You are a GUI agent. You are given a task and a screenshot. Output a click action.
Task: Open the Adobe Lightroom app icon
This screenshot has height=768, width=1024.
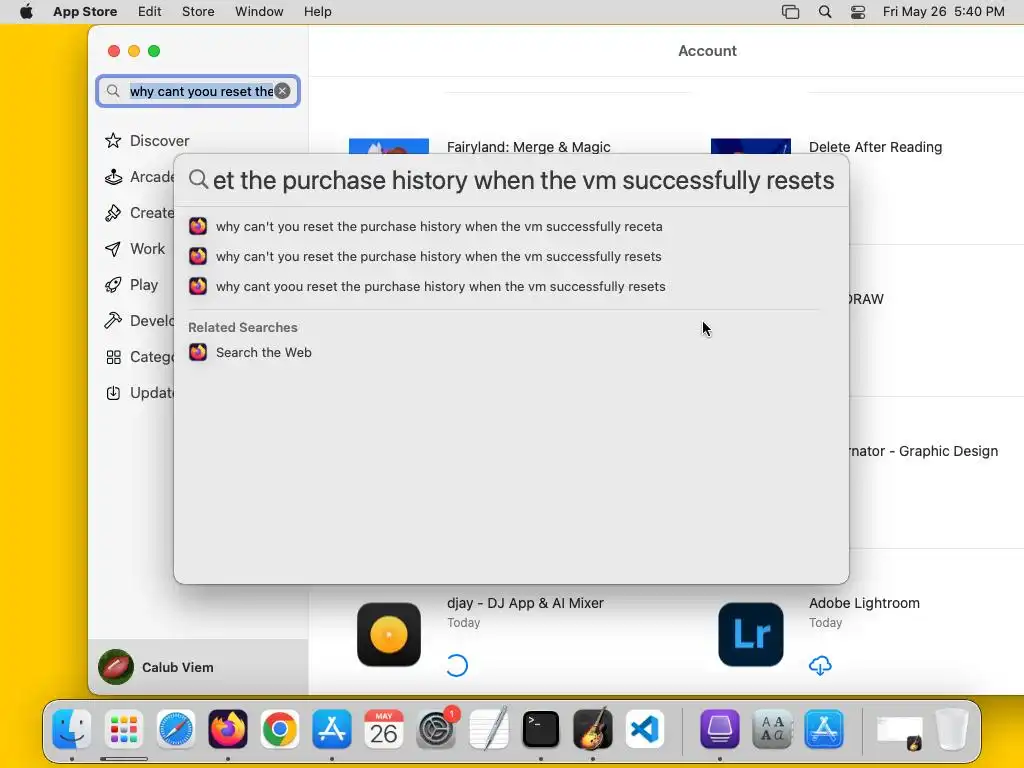point(750,635)
